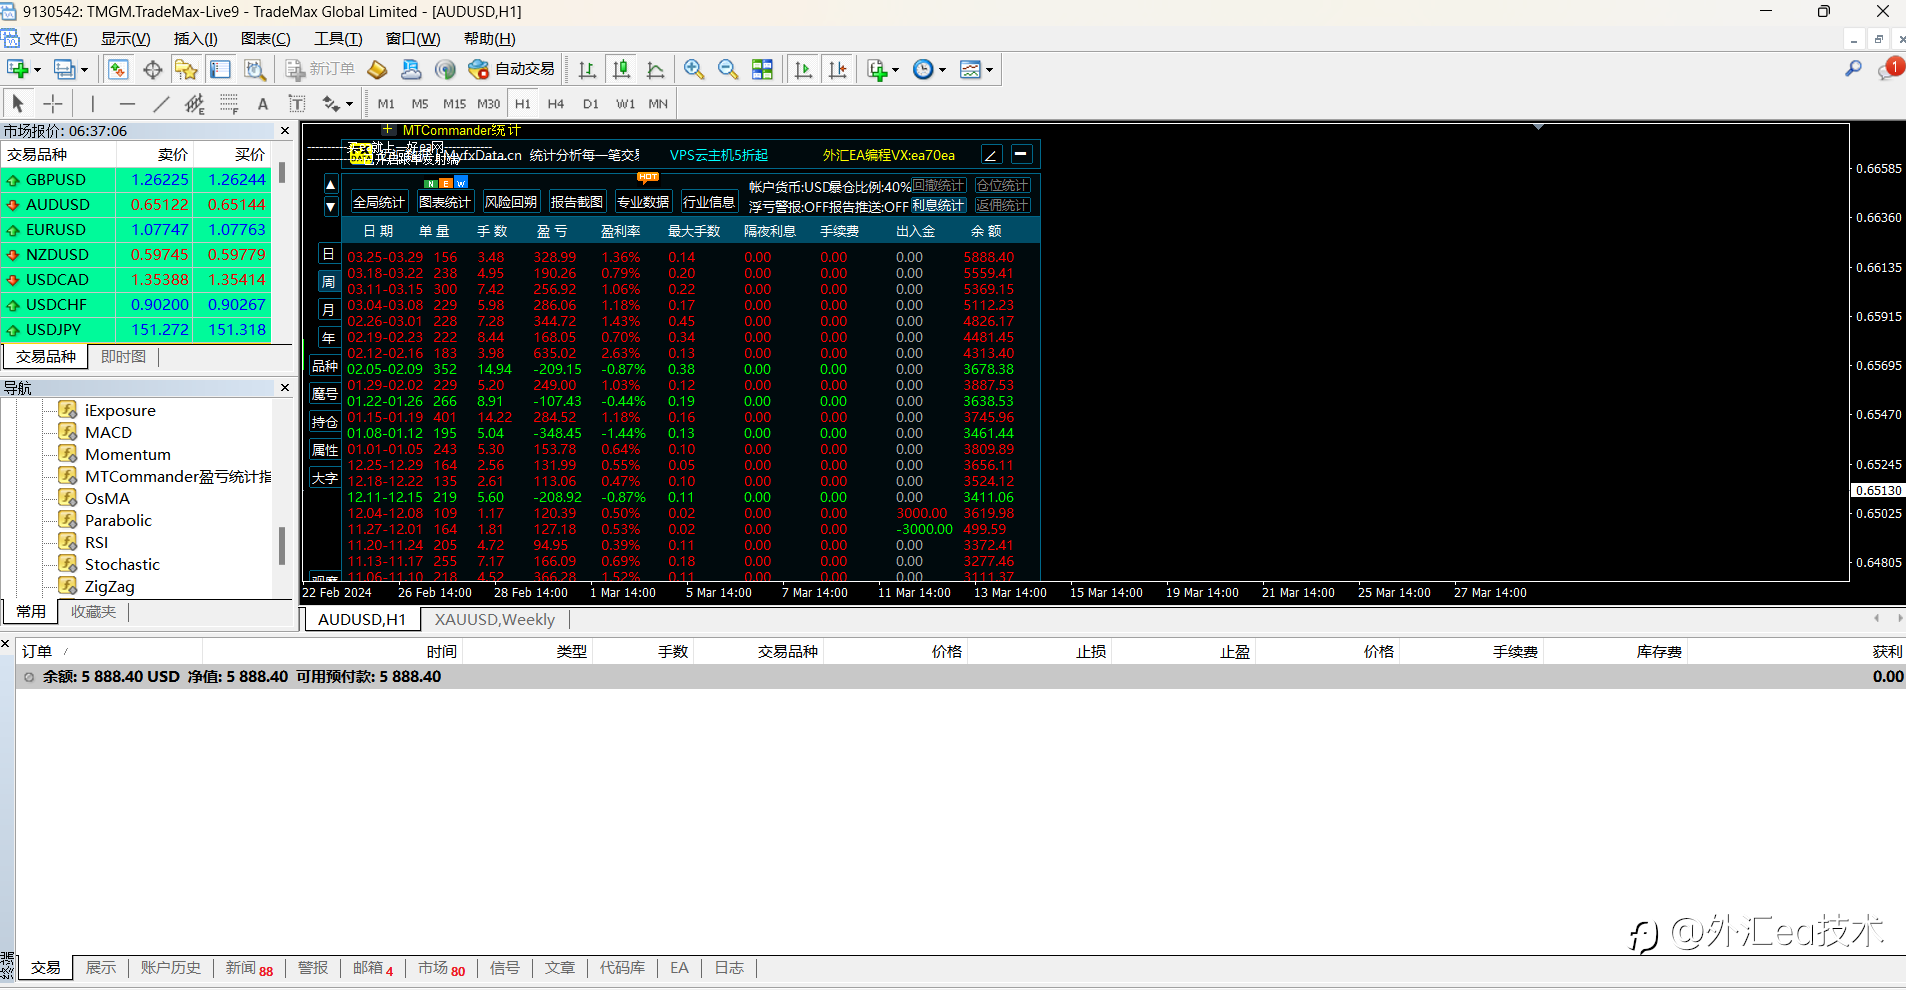Click the pencil edit icon in stats panel
The height and width of the screenshot is (990, 1906).
click(x=991, y=154)
